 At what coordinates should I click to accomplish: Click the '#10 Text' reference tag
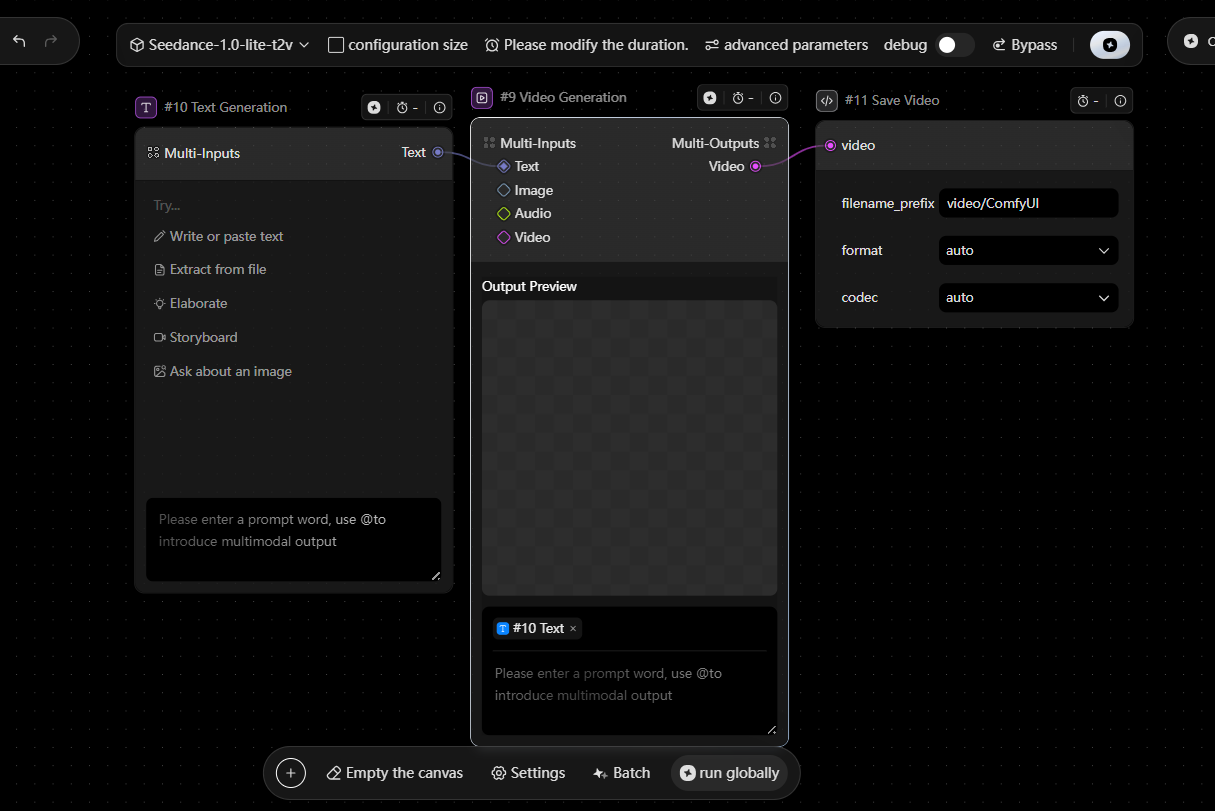[x=537, y=629]
